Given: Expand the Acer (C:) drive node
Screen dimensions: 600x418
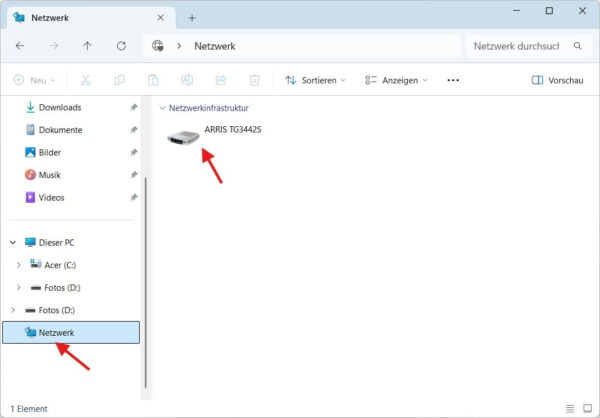Looking at the screenshot, I should pos(18,265).
